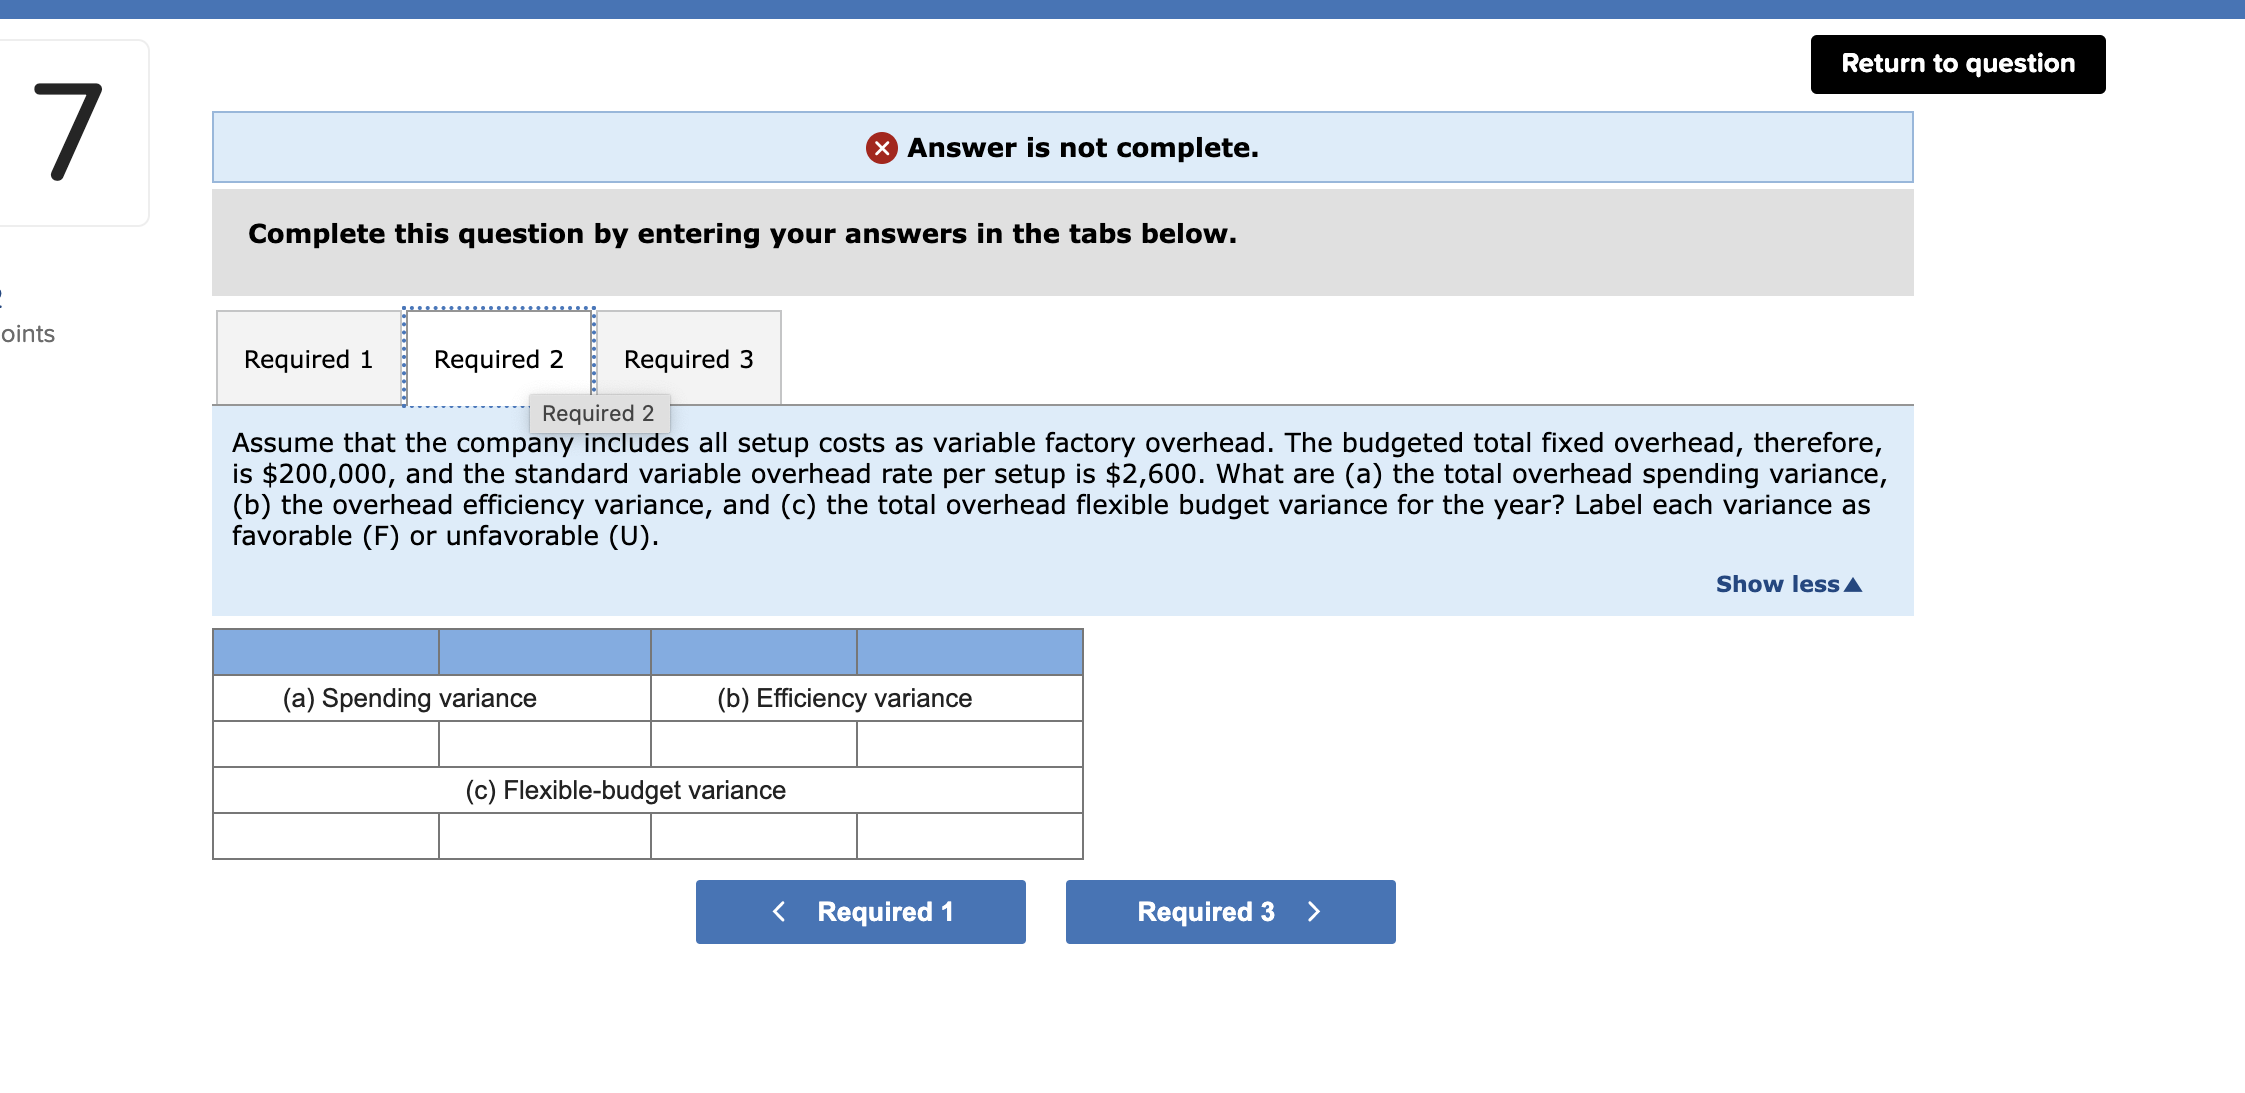Click the left chevron on Required 1 button

click(x=779, y=911)
